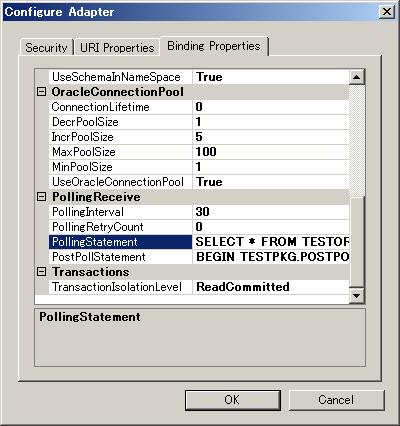The height and width of the screenshot is (426, 400).
Task: Collapse the OracleConnectionPool category
Action: [41, 92]
